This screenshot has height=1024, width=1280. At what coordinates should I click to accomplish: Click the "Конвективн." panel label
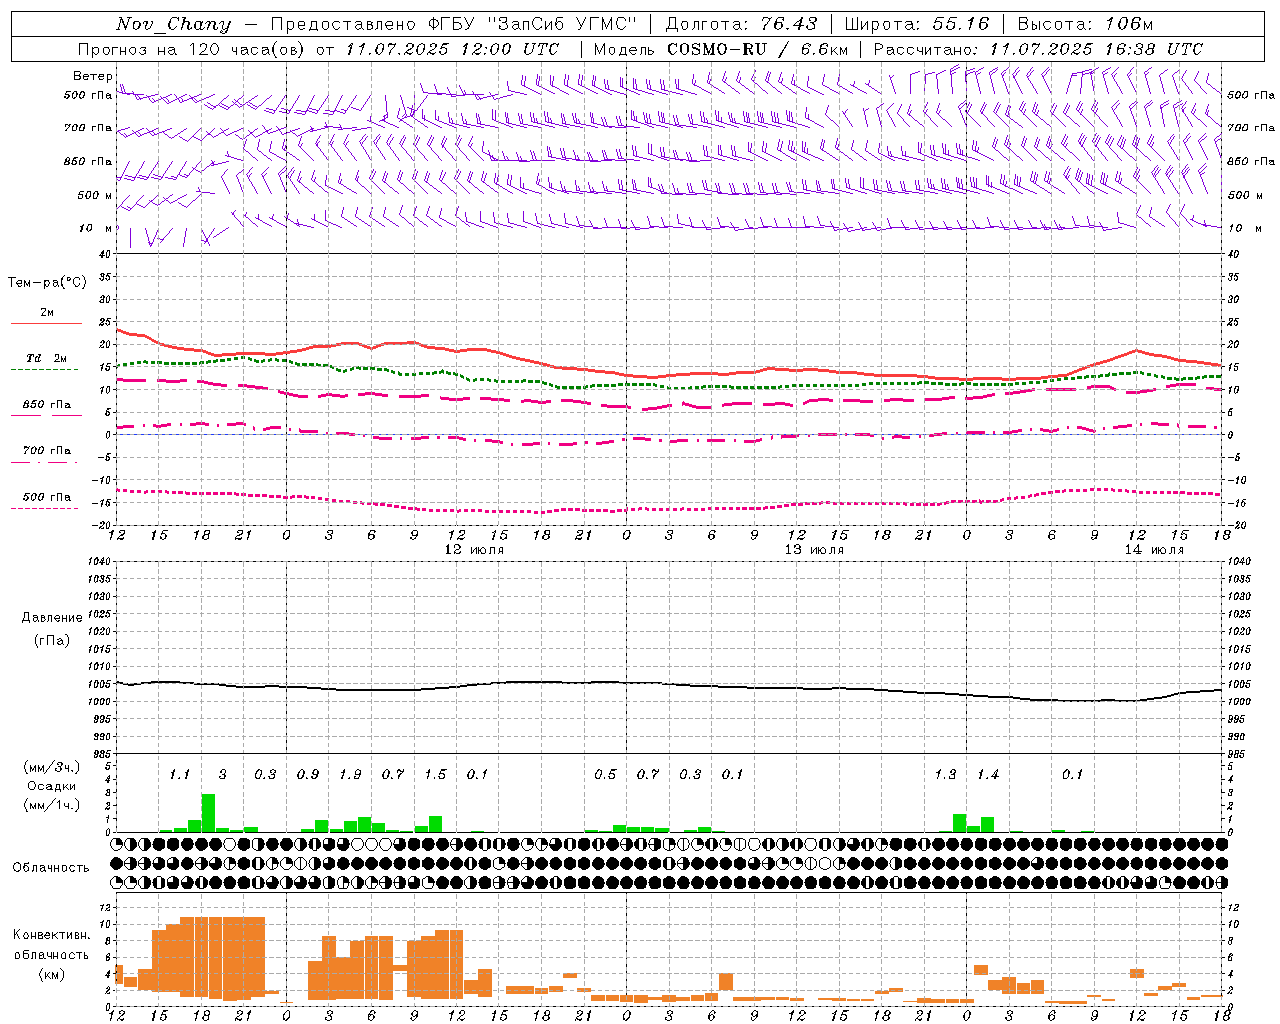(x=51, y=935)
